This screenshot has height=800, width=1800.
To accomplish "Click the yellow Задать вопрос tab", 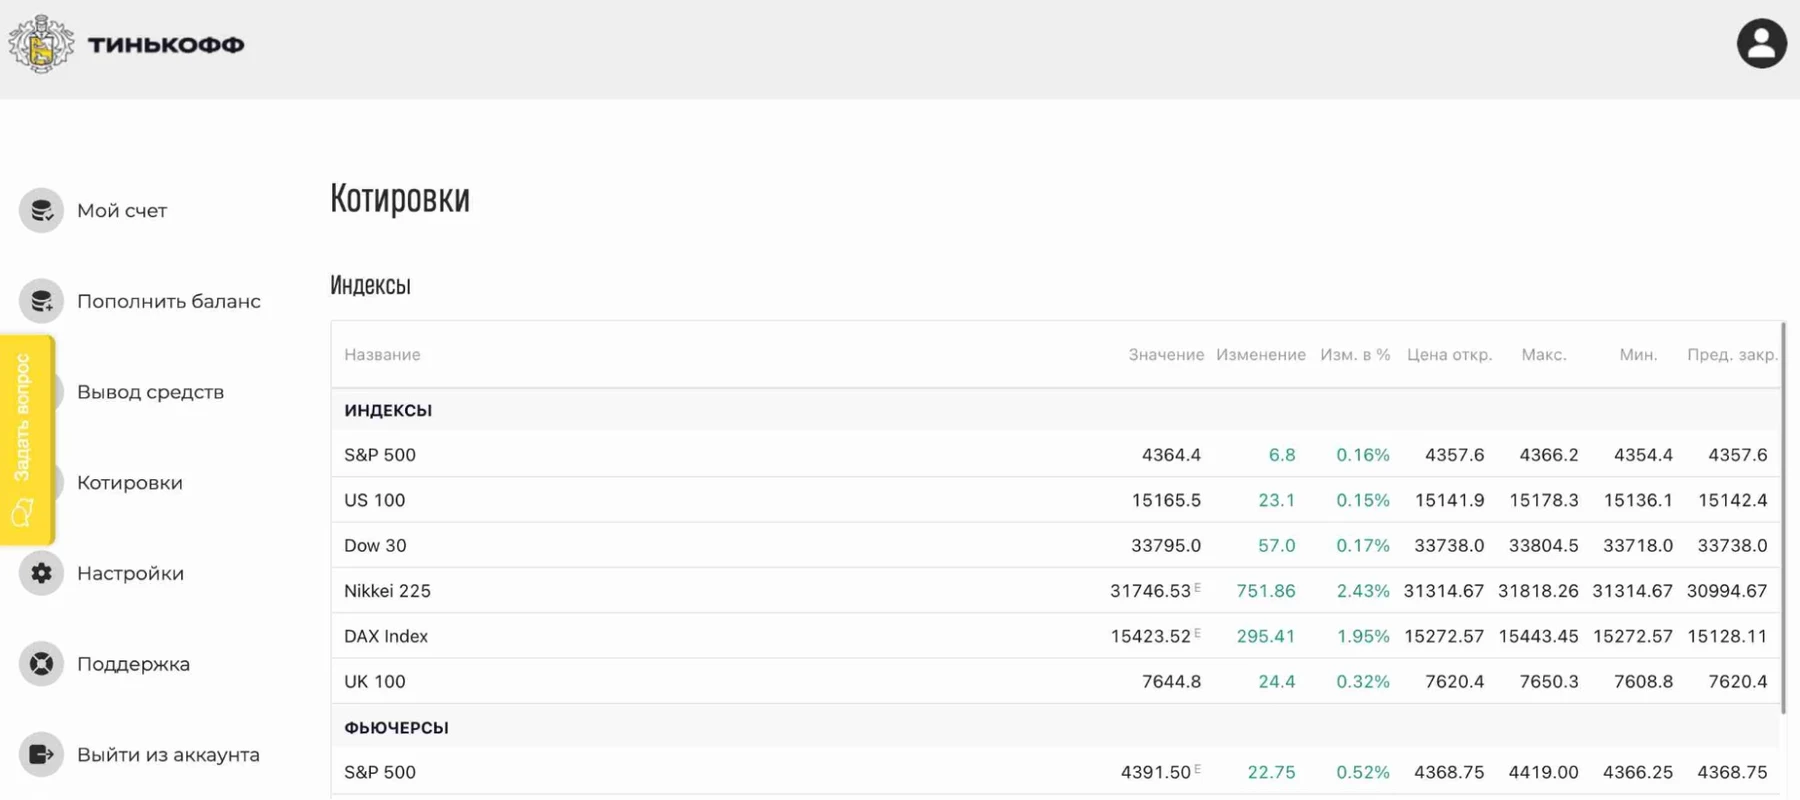I will click(x=27, y=440).
